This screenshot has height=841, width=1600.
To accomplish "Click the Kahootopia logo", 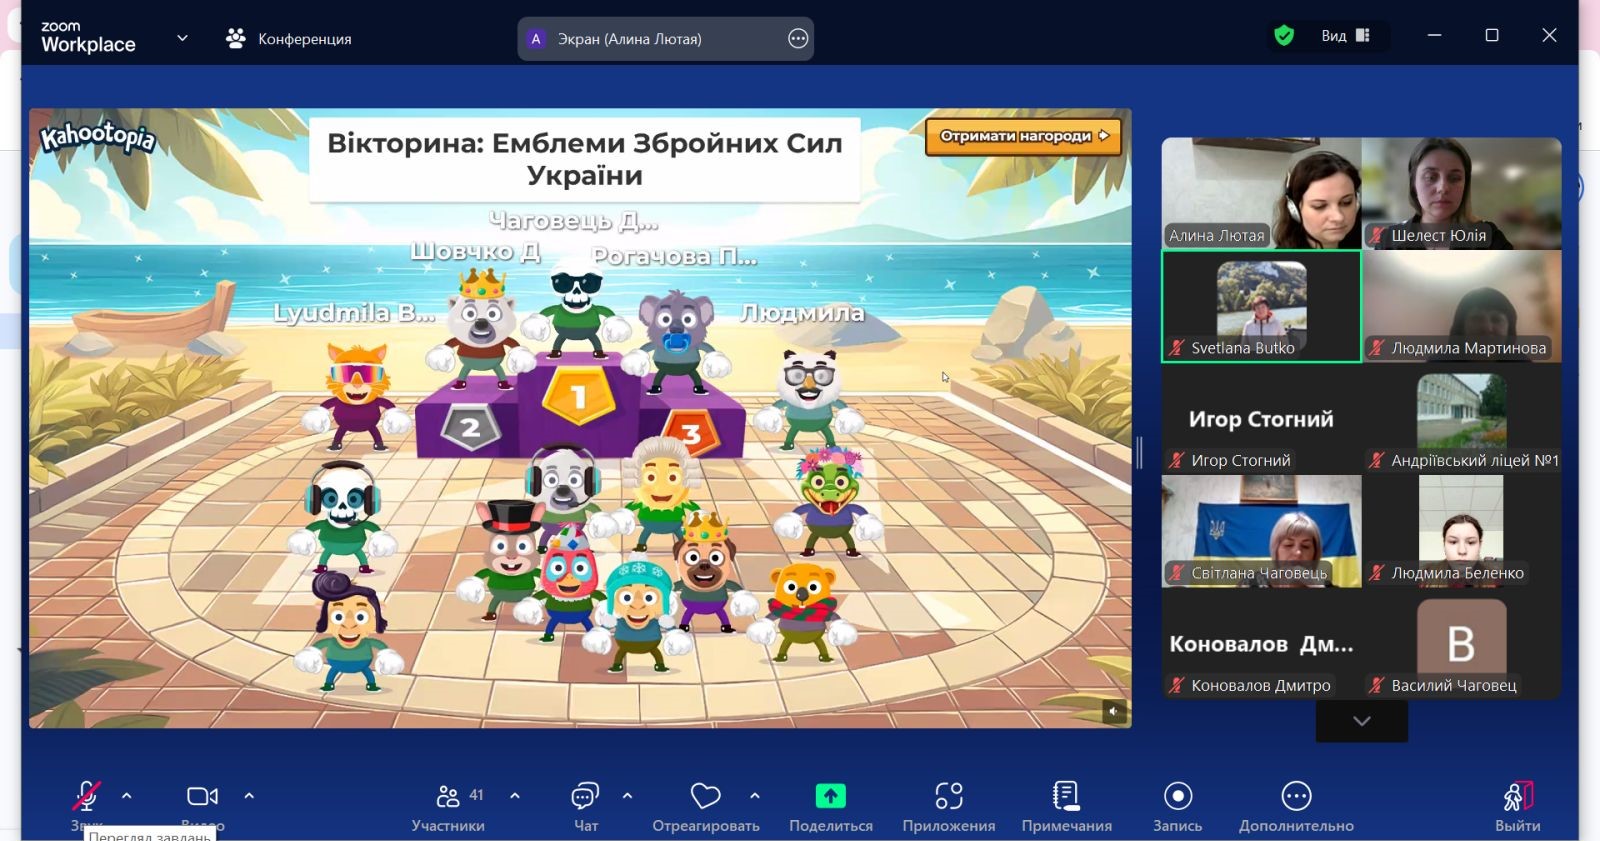I will point(98,137).
